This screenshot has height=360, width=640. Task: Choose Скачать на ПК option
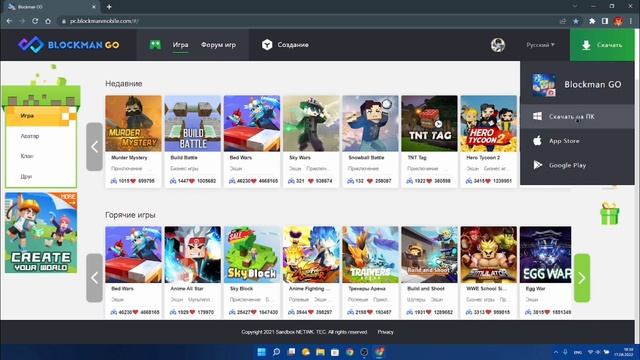pos(577,116)
